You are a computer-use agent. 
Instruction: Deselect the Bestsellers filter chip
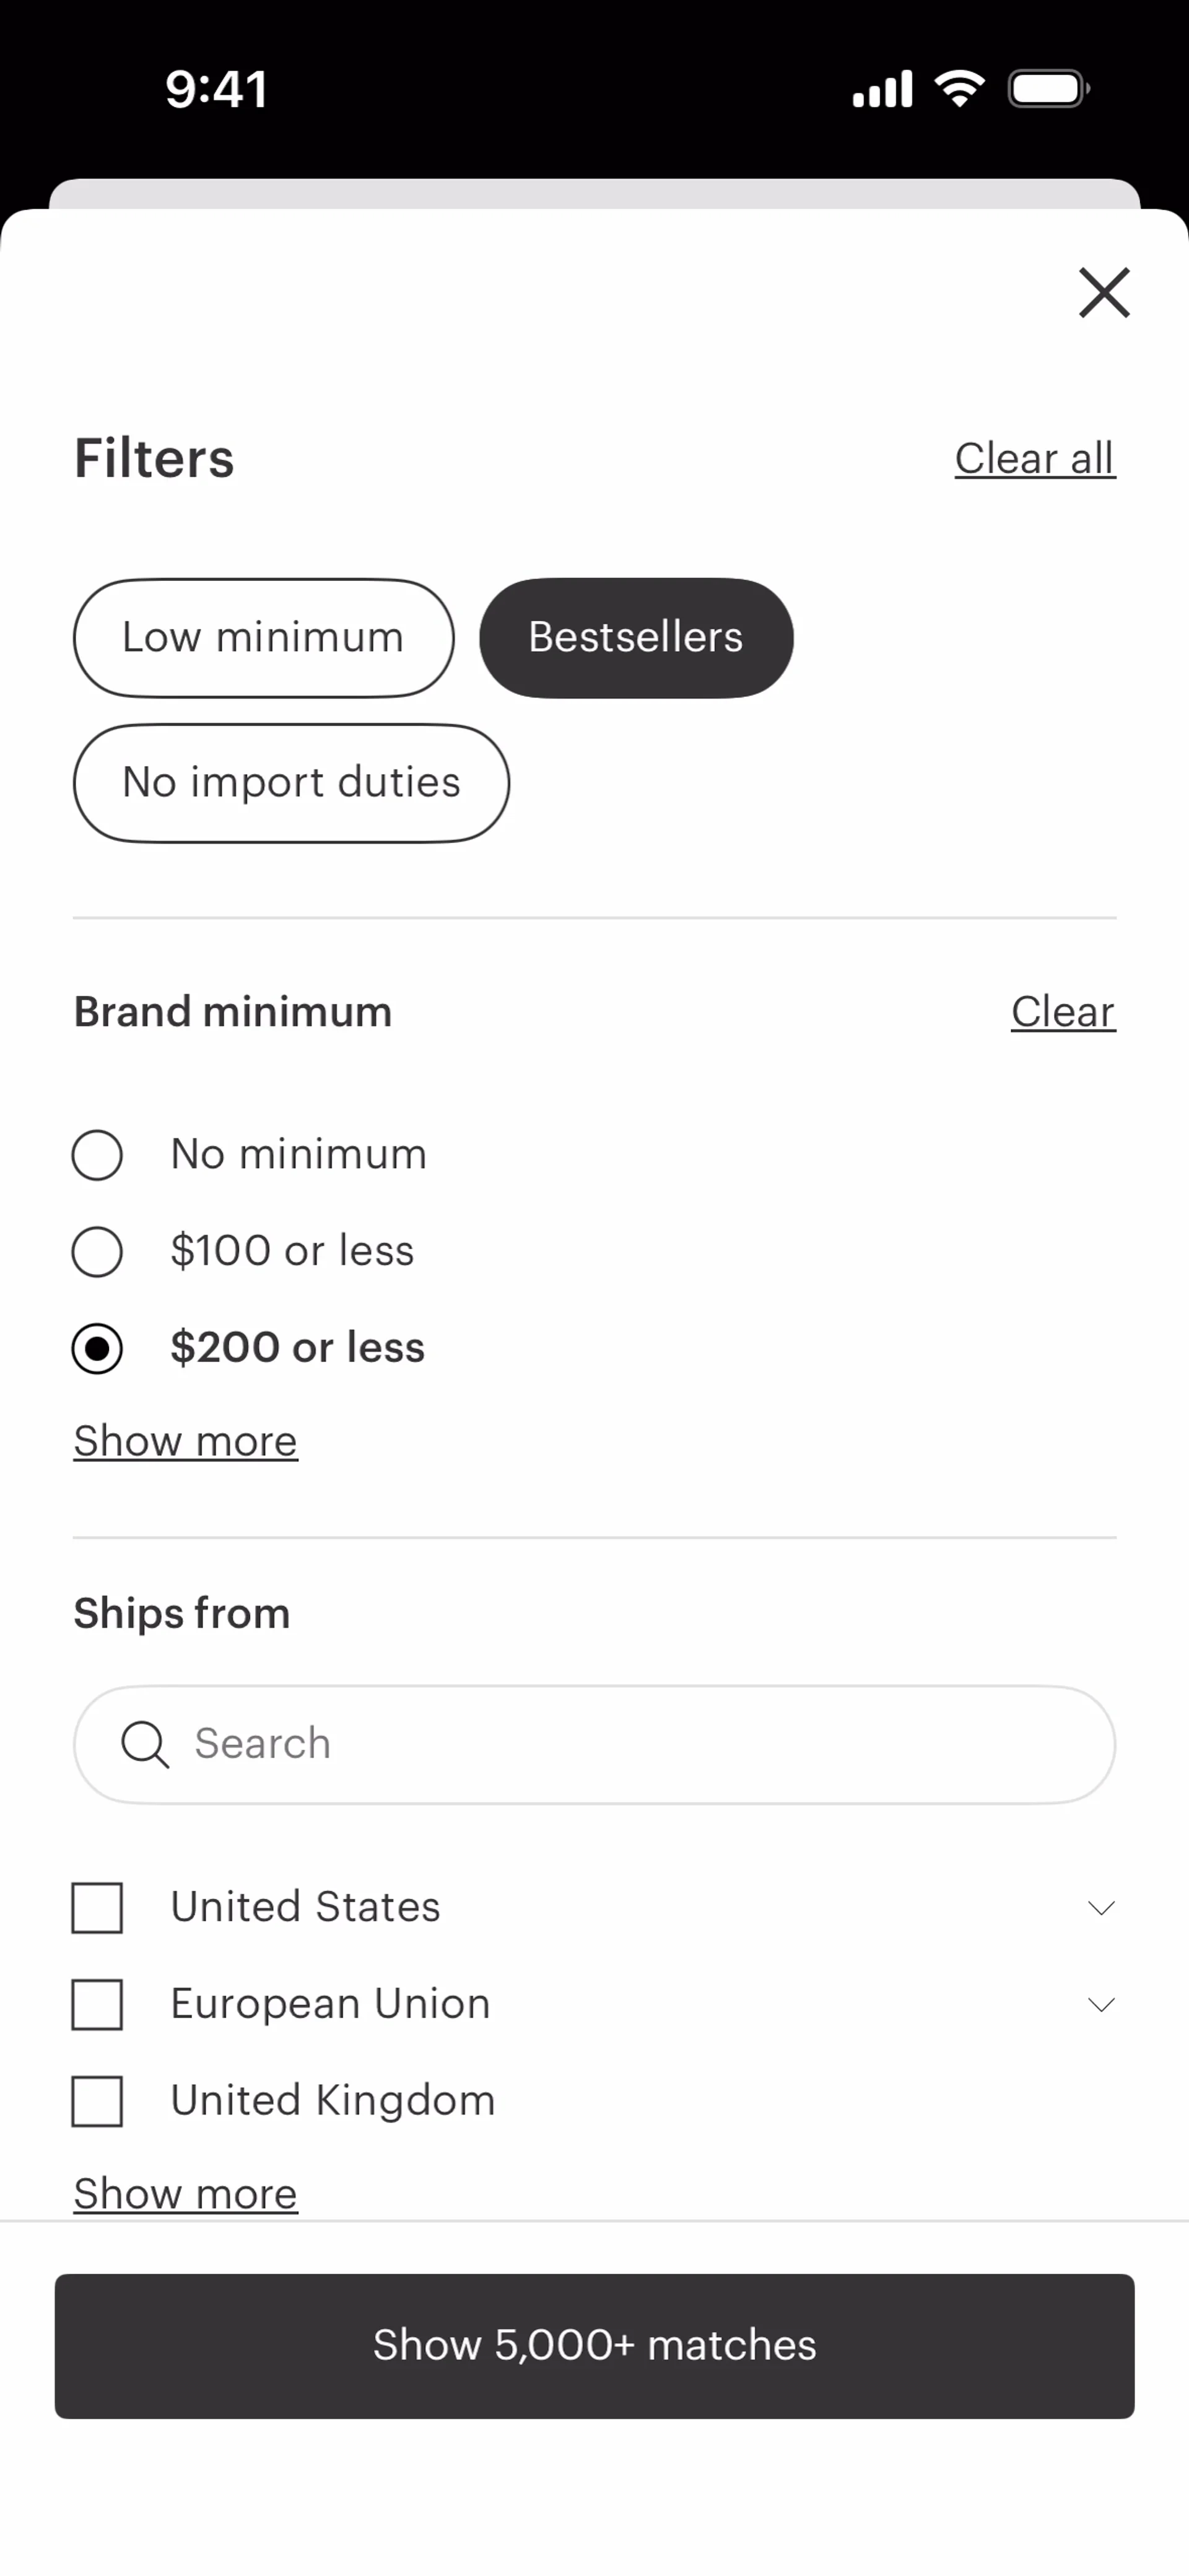click(636, 638)
